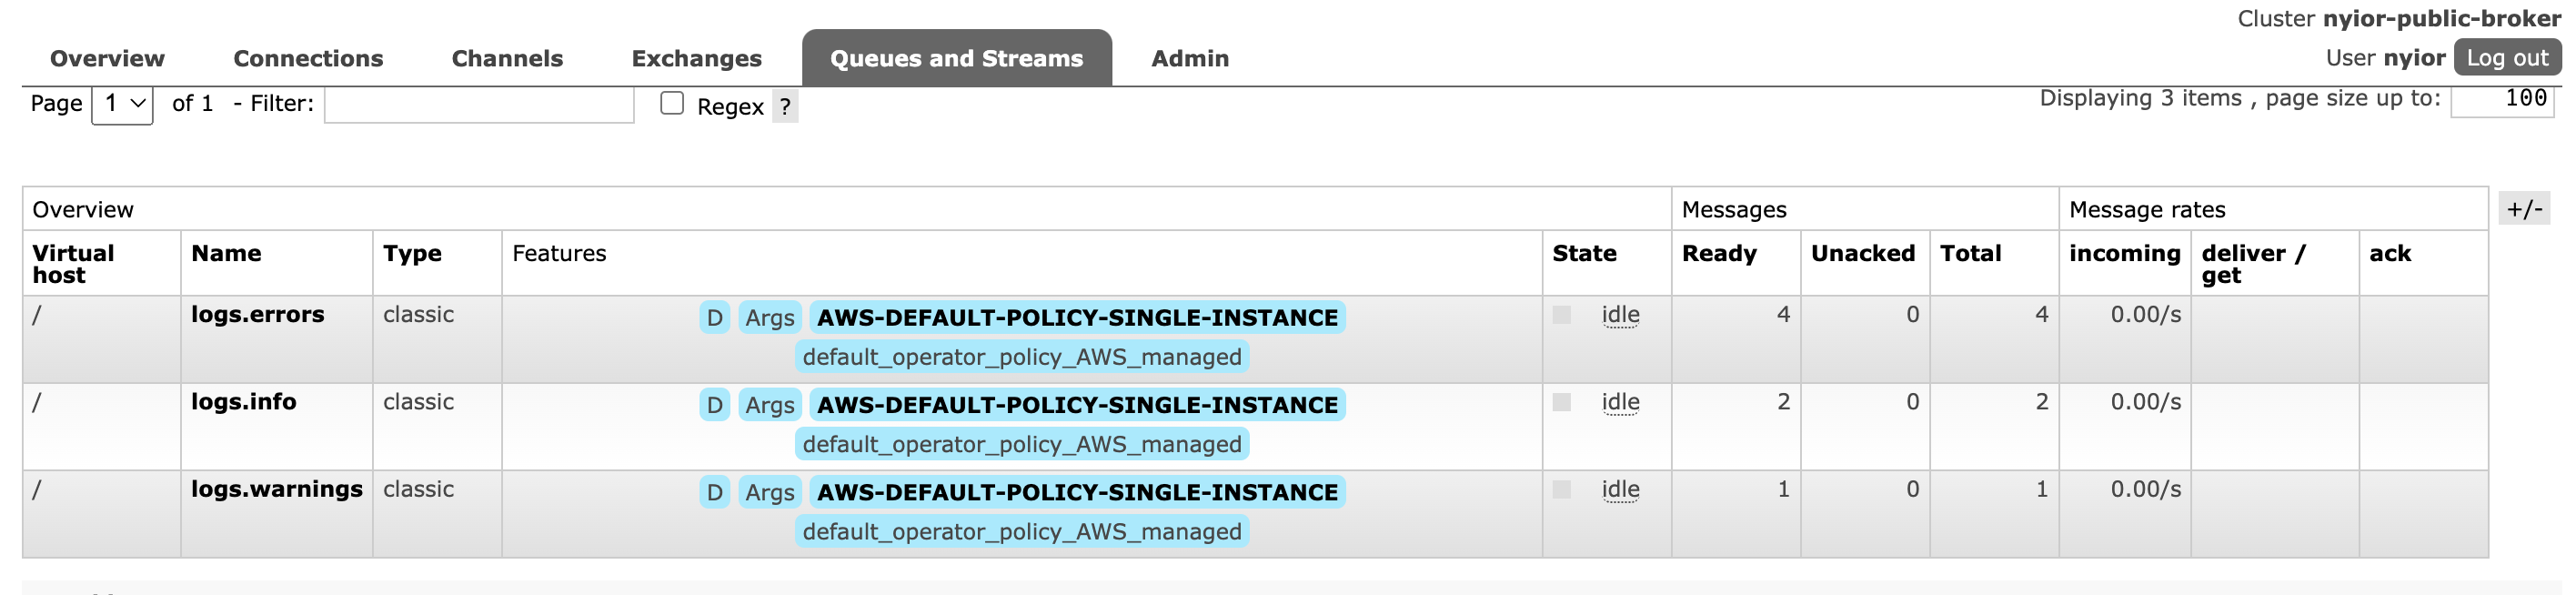
Task: Click the user name nyior
Action: [2414, 58]
